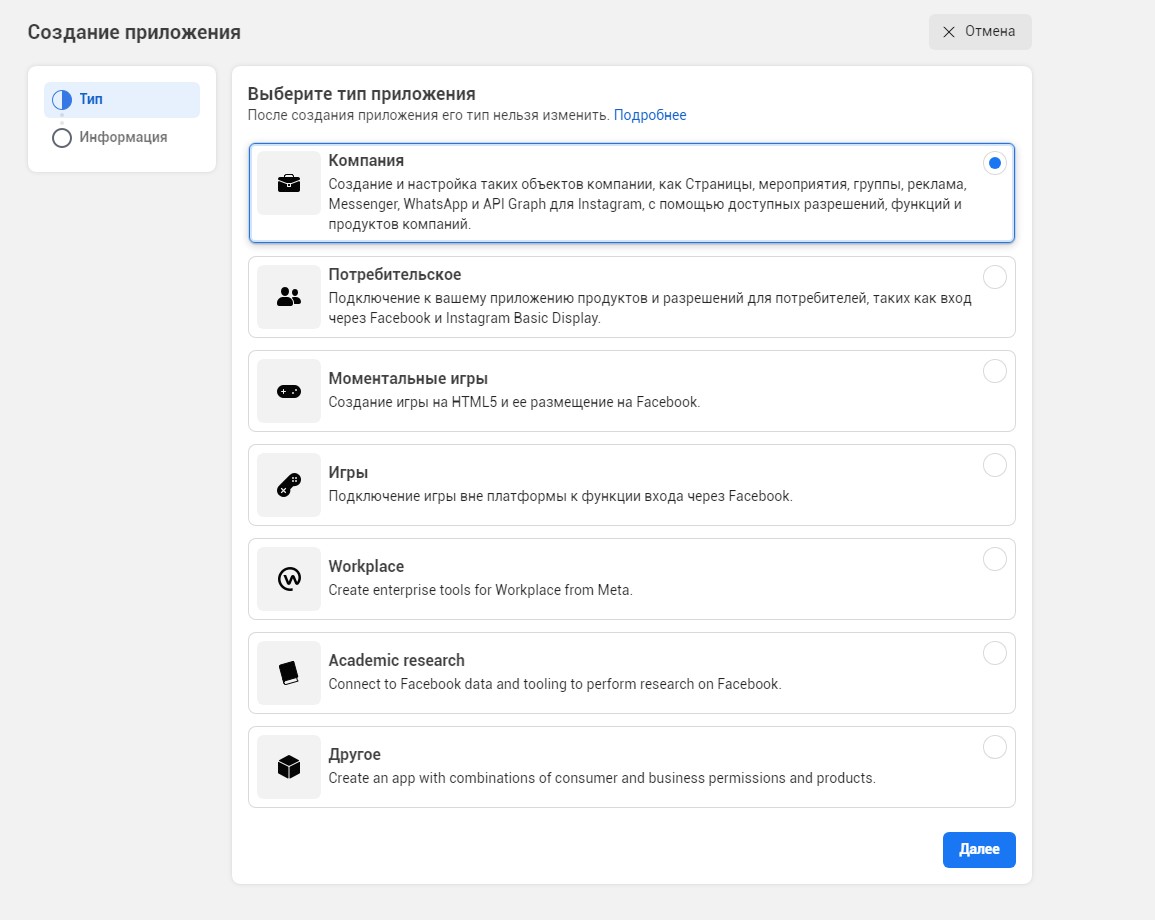Select the Моментальные игры radio button
The image size is (1155, 920).
tap(994, 371)
